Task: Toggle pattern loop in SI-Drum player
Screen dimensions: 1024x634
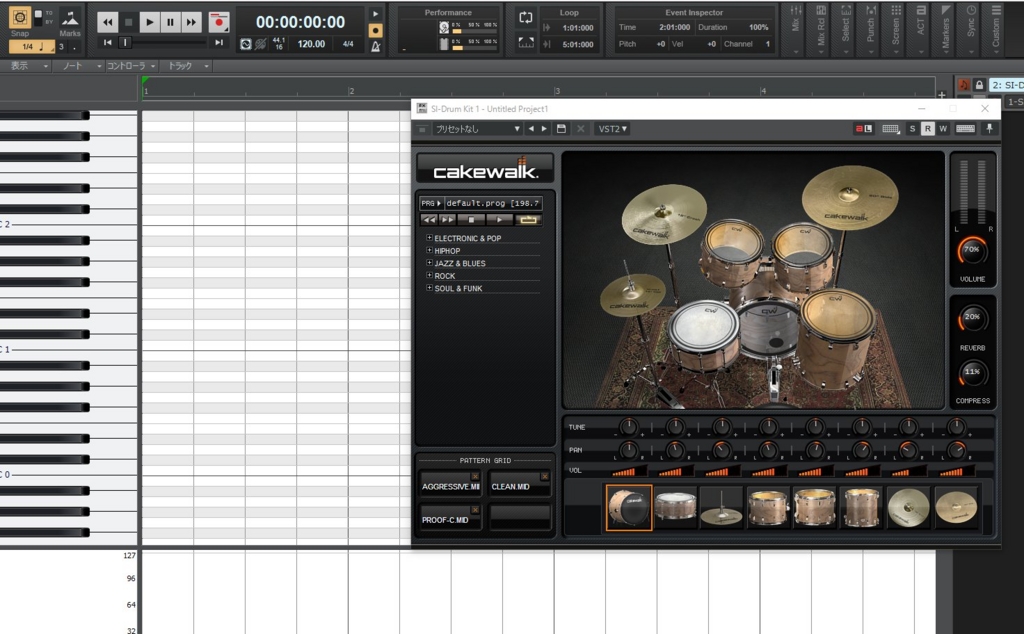Action: 528,220
